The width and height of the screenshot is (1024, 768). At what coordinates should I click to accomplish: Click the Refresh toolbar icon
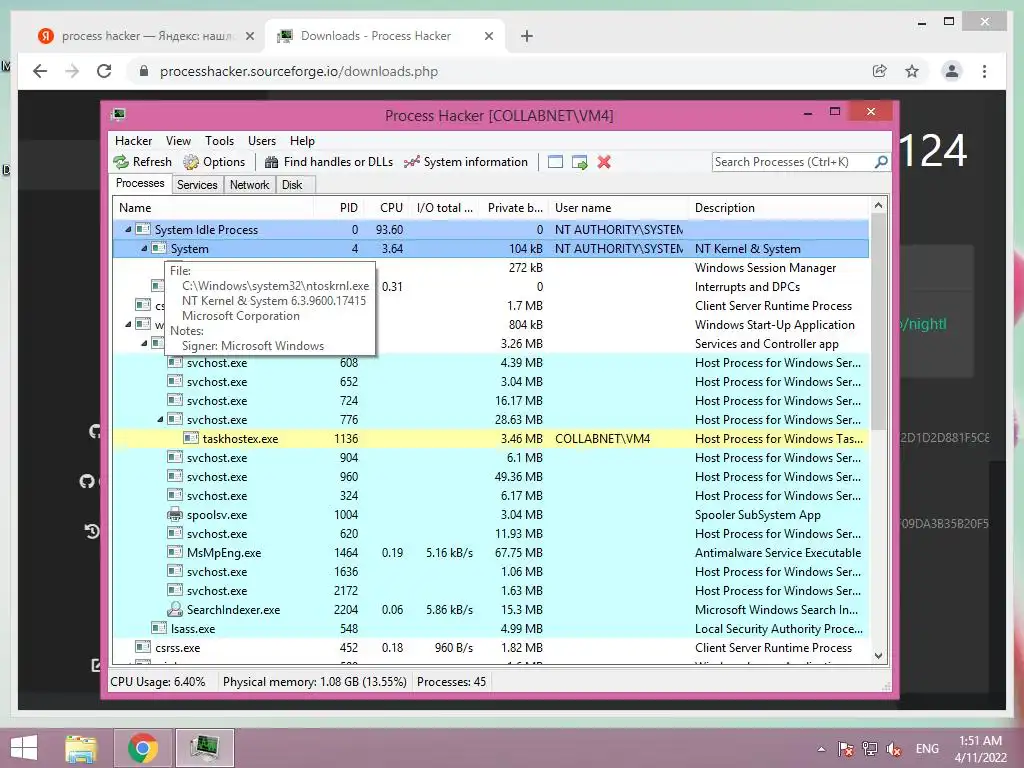coord(121,162)
